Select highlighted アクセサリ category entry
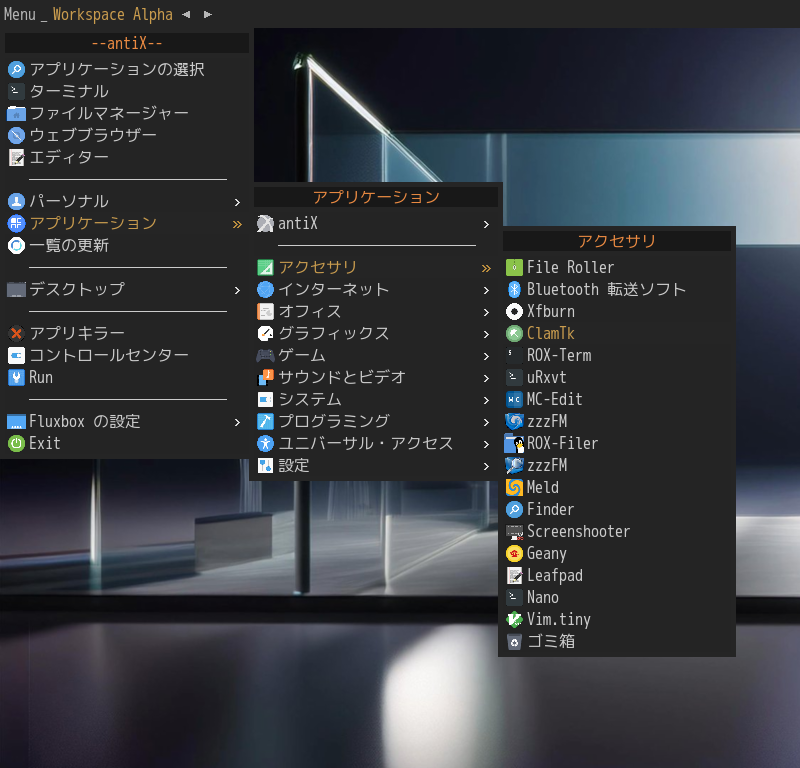The width and height of the screenshot is (800, 768). pos(376,267)
